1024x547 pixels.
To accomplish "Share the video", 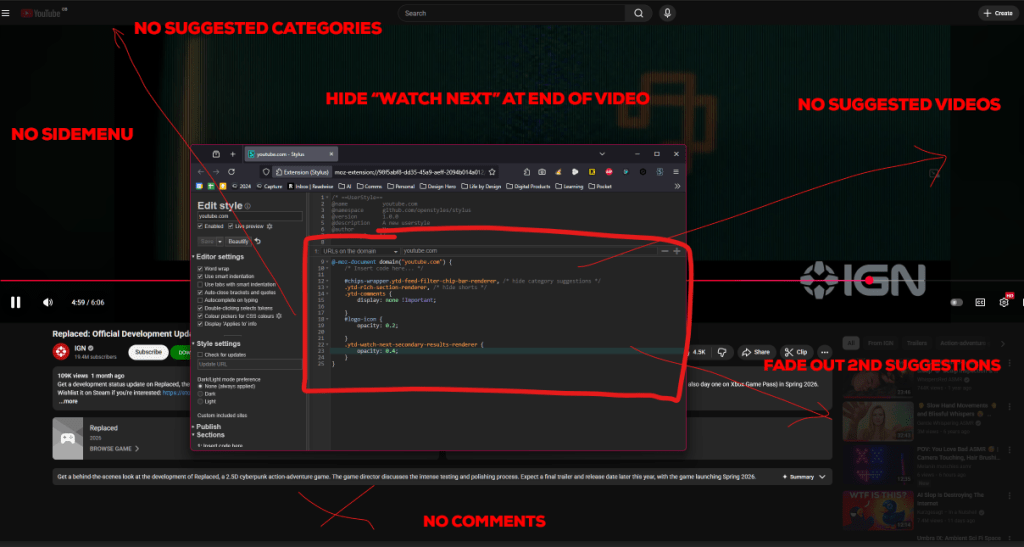I will click(x=756, y=352).
